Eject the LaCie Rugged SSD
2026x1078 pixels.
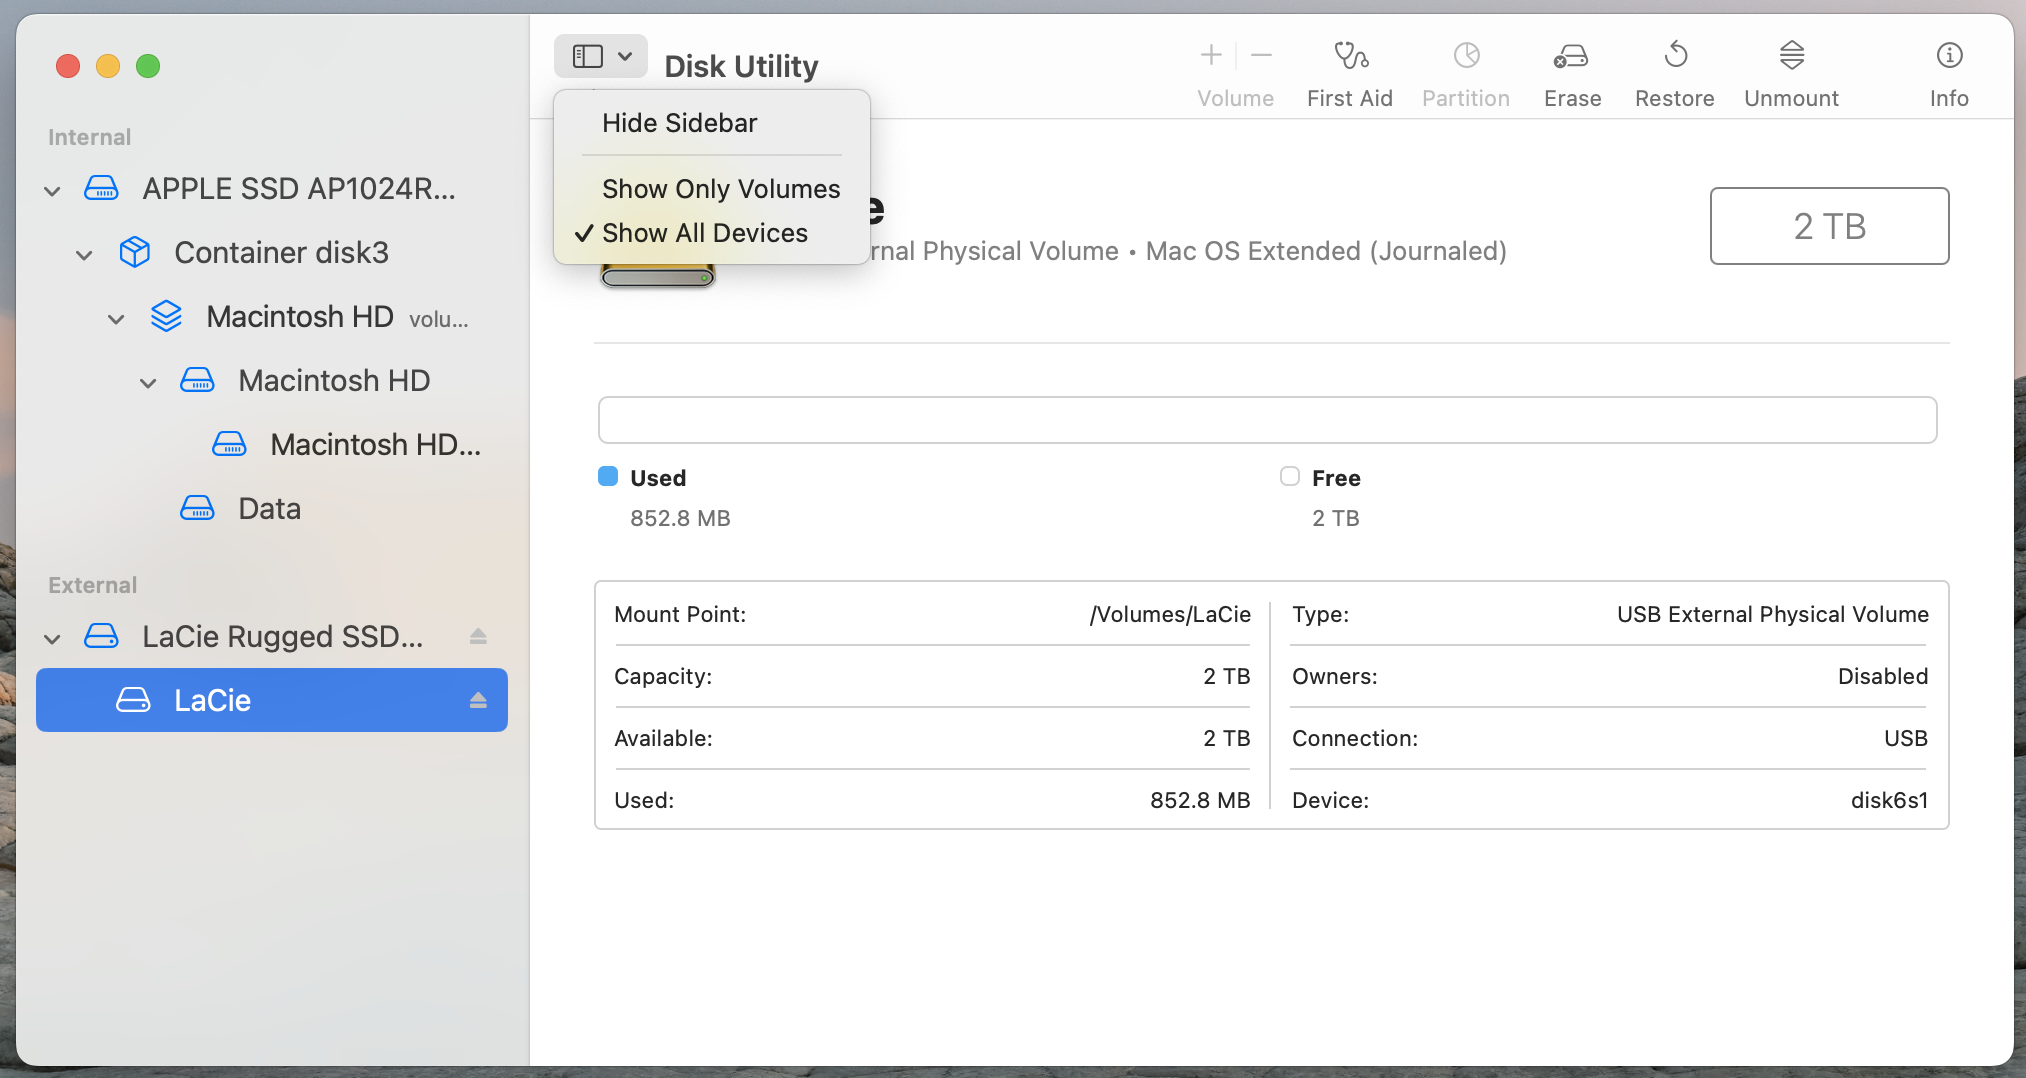coord(479,636)
